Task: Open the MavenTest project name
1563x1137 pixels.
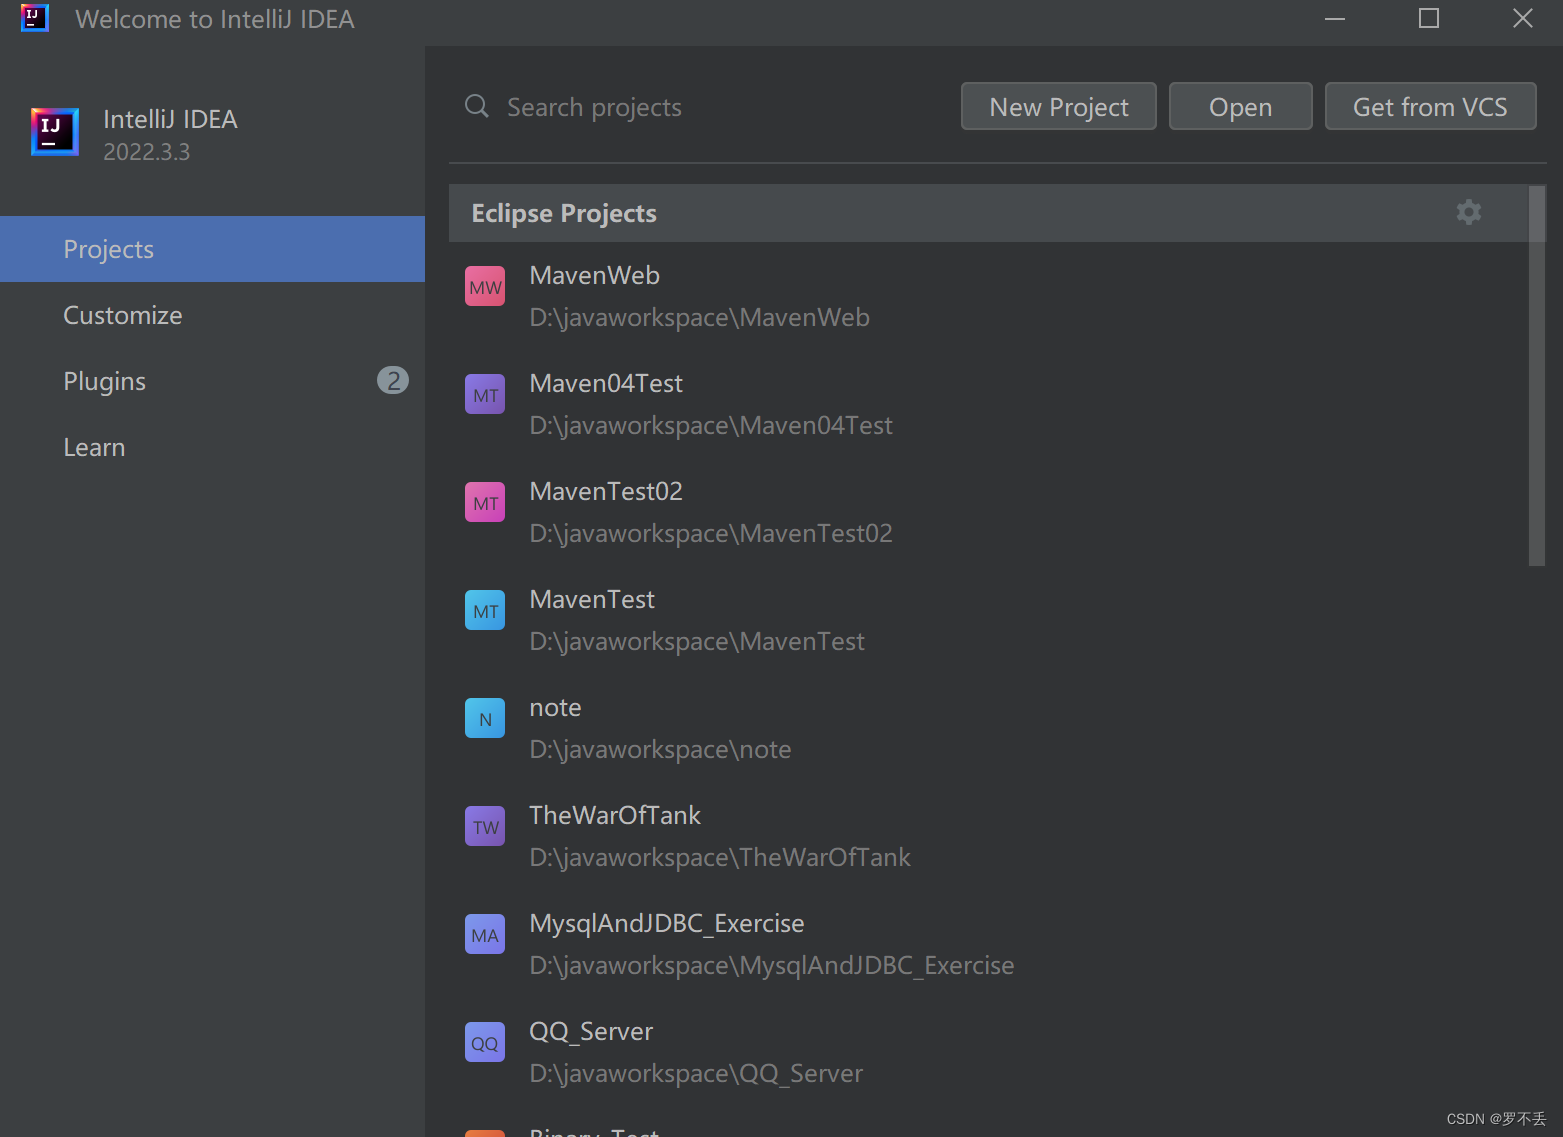Action: coord(592,599)
